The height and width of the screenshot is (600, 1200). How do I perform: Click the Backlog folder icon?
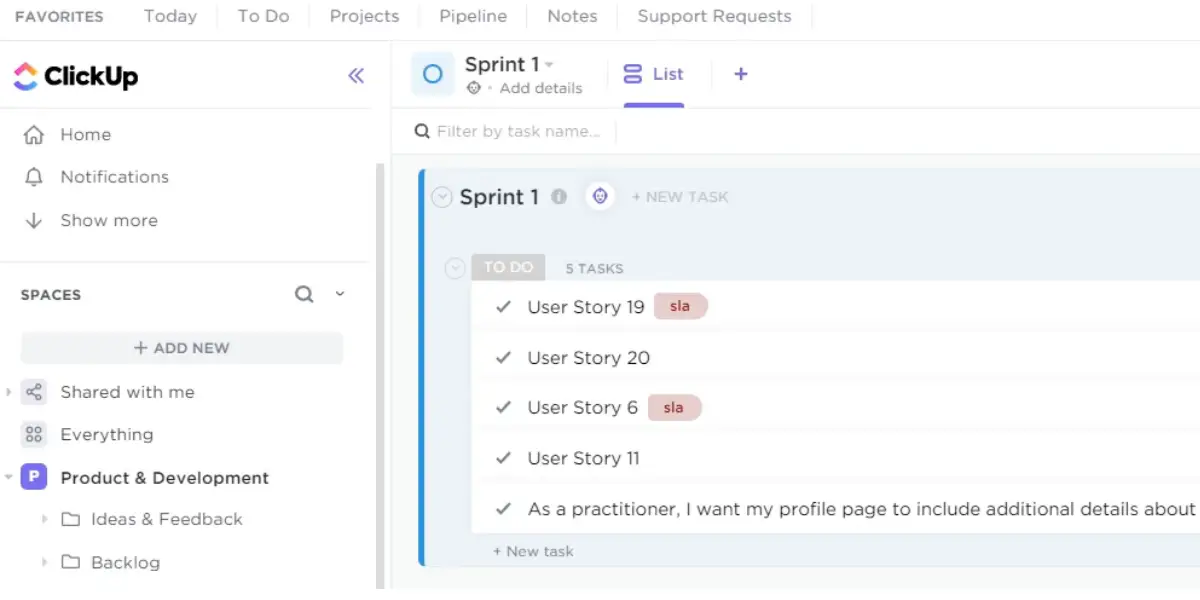coord(70,562)
